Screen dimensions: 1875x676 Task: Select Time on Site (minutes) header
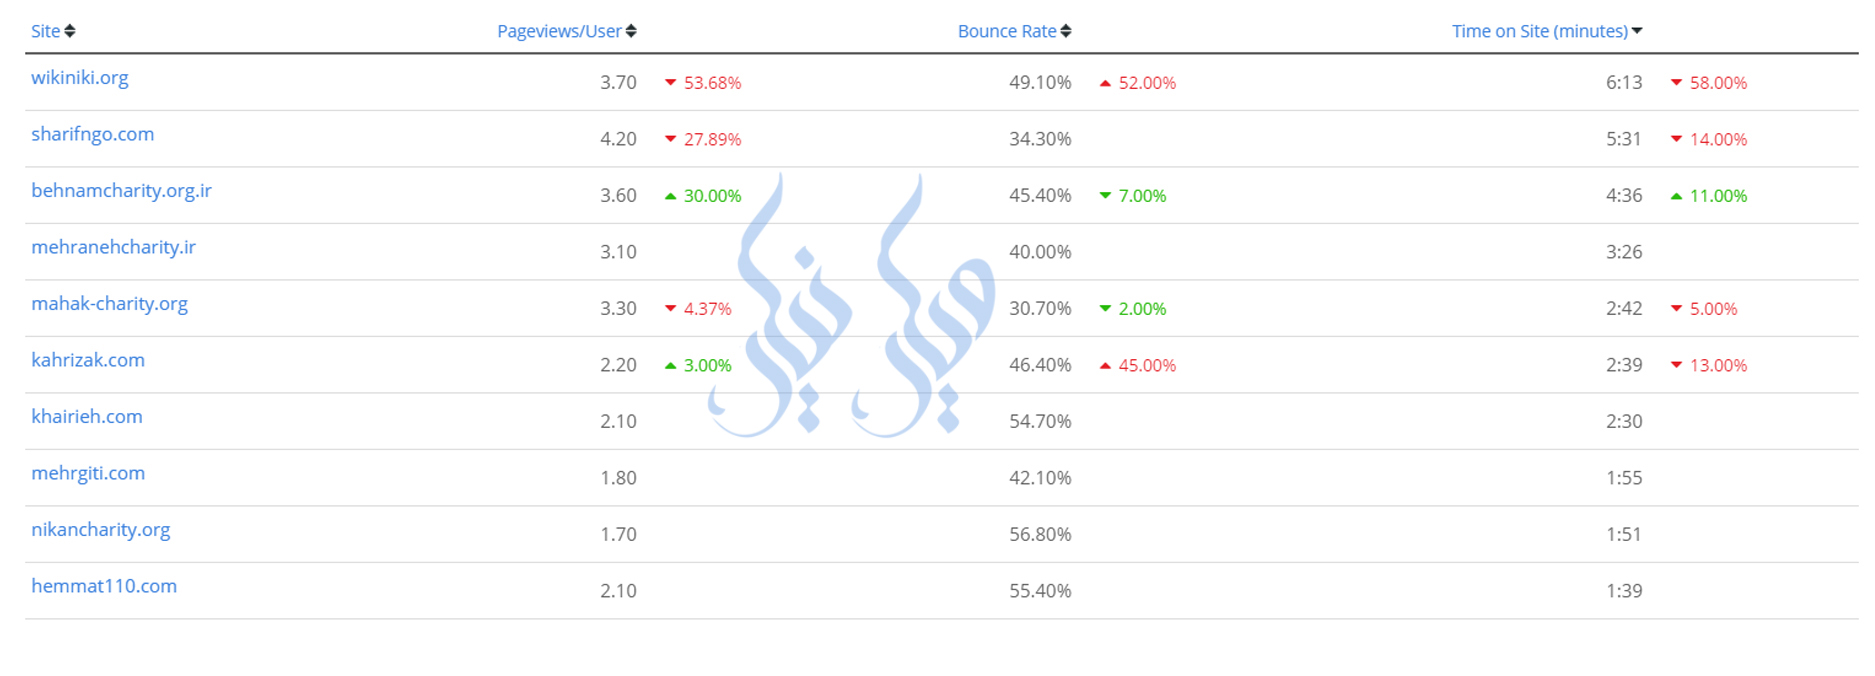click(1539, 31)
